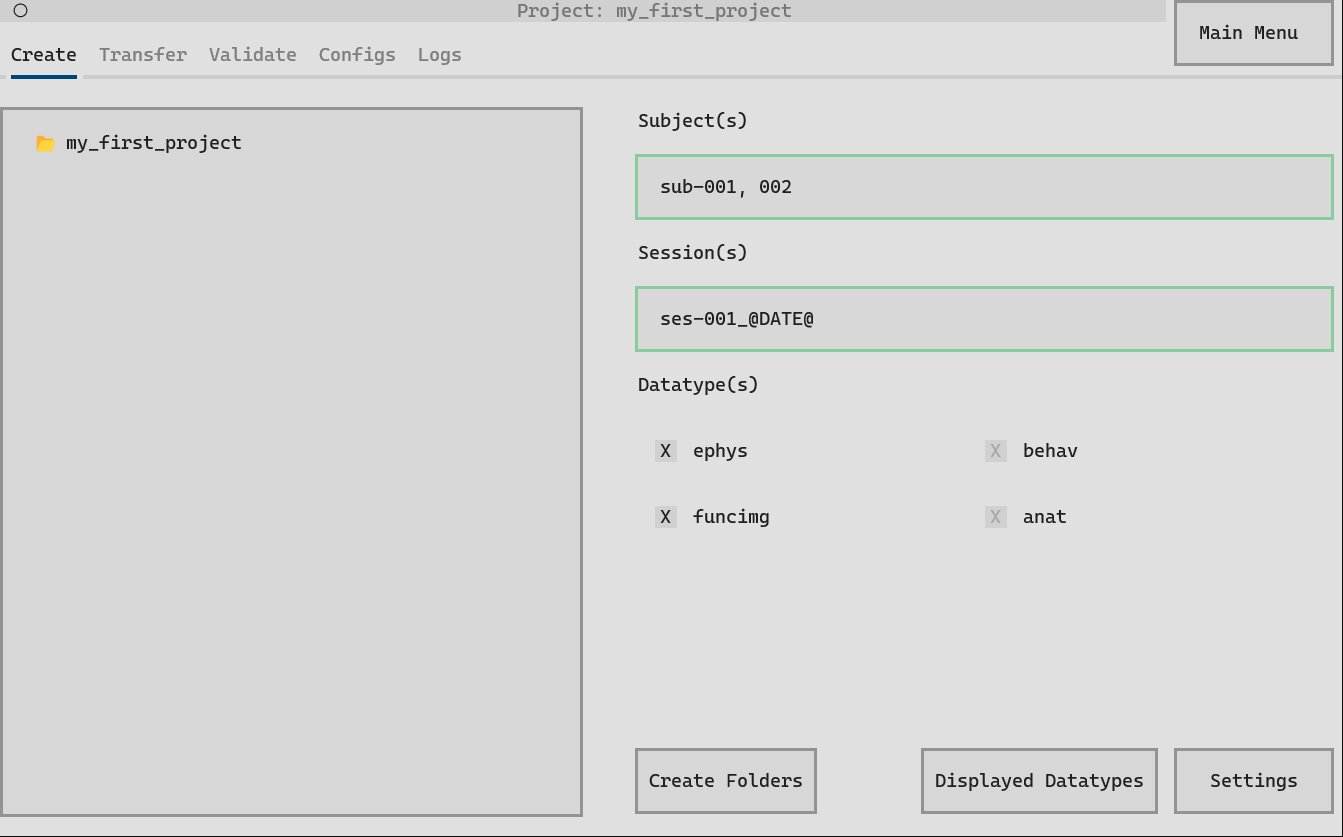Return to the Main Menu
Screen dimensions: 1343x837
[1252, 33]
